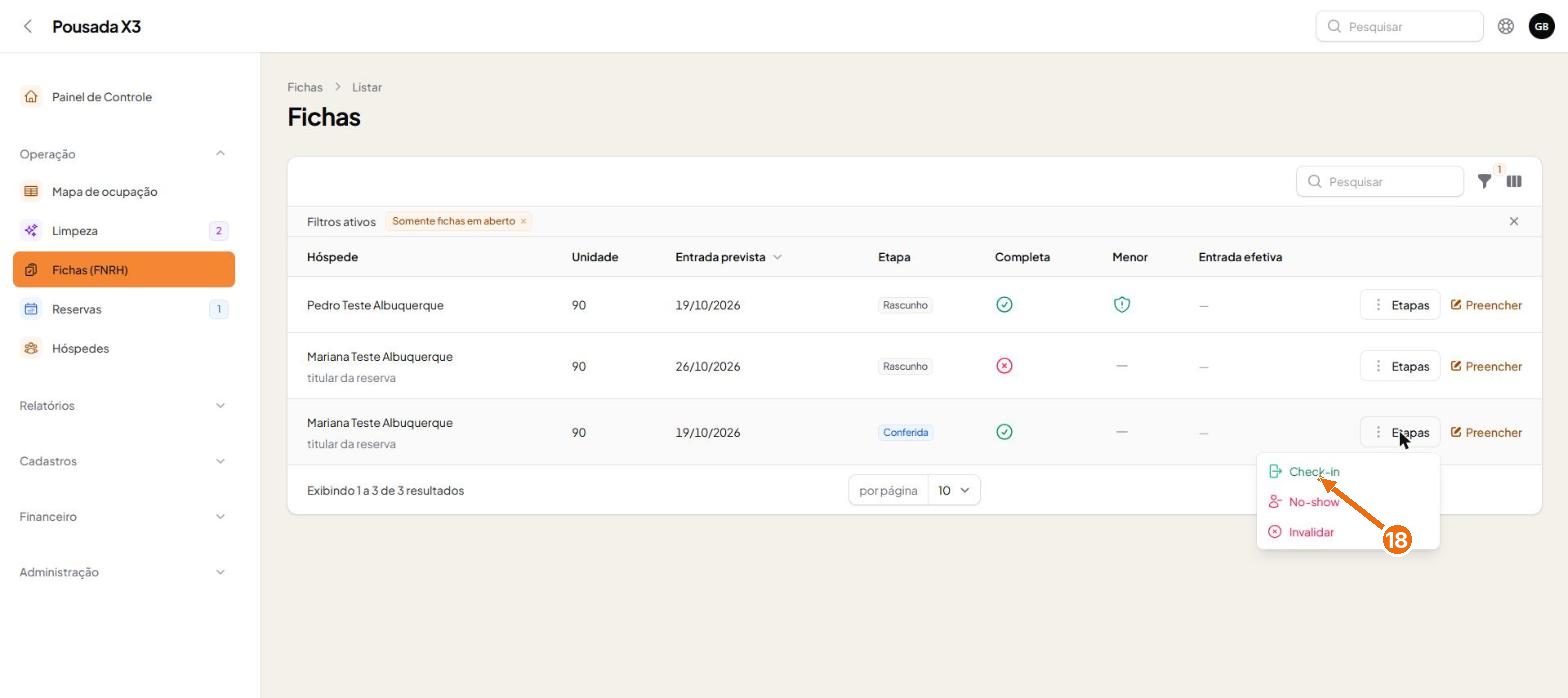The height and width of the screenshot is (698, 1568).
Task: Expand the Relatórios sidebar section
Action: 220,406
